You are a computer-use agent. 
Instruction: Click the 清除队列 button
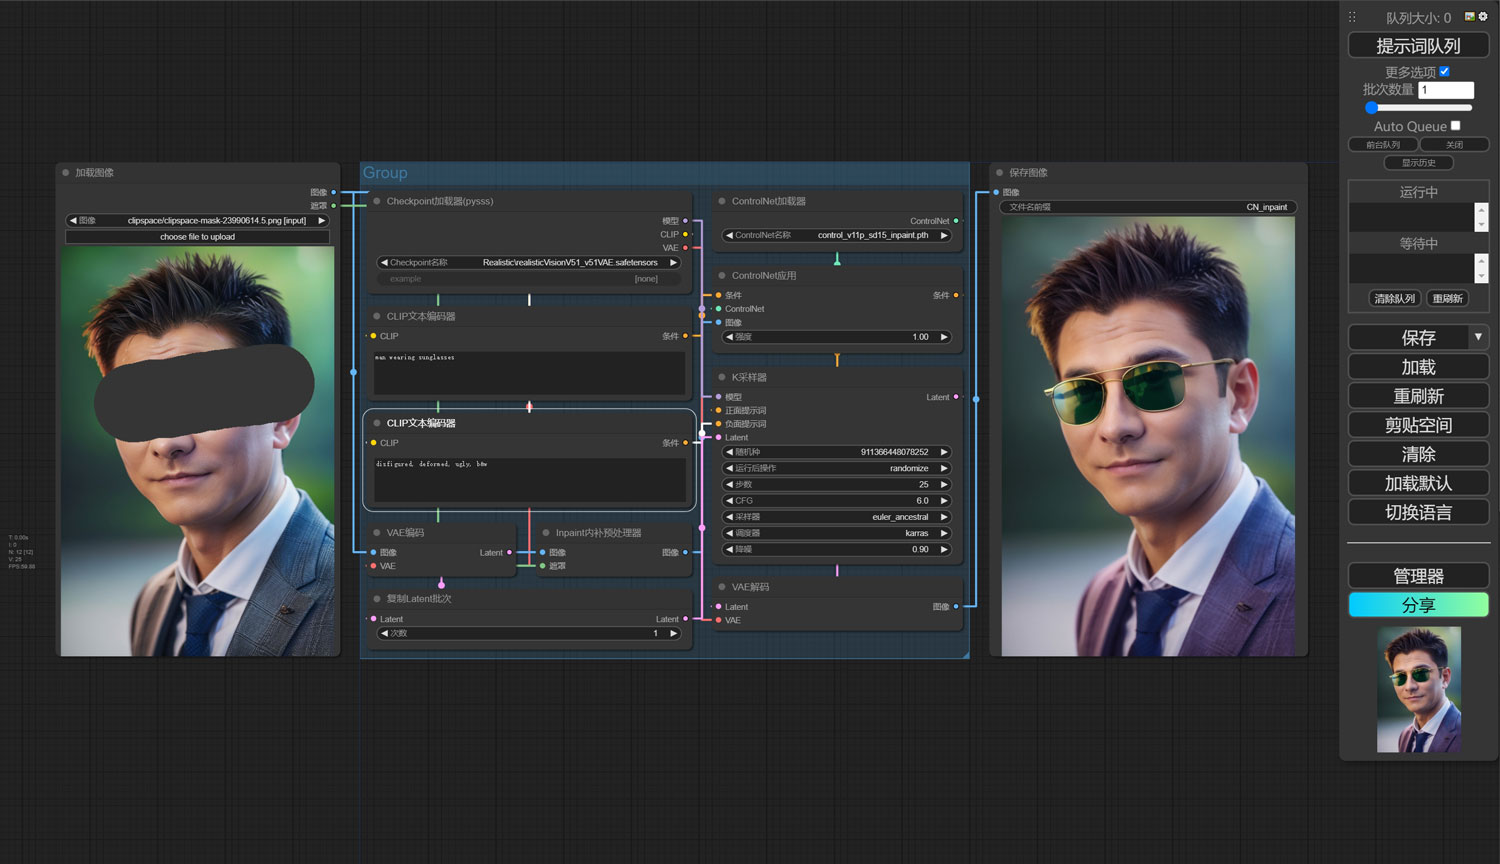(1394, 298)
